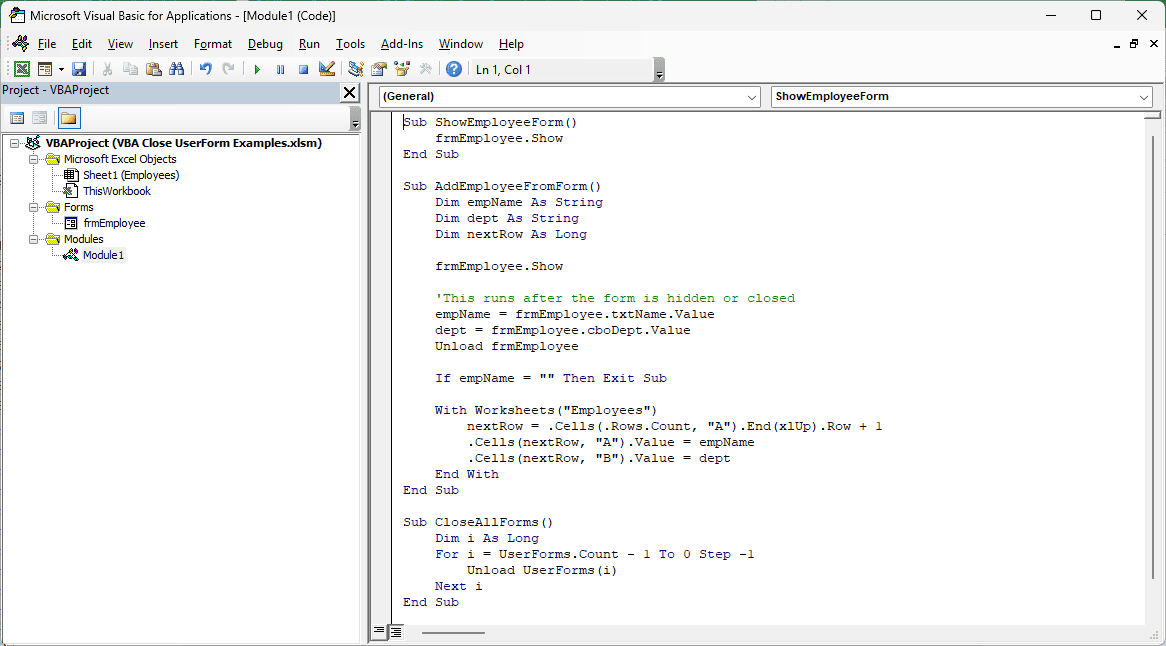Image resolution: width=1166 pixels, height=646 pixels.
Task: Open the Object Browser toolbar icon
Action: point(402,69)
